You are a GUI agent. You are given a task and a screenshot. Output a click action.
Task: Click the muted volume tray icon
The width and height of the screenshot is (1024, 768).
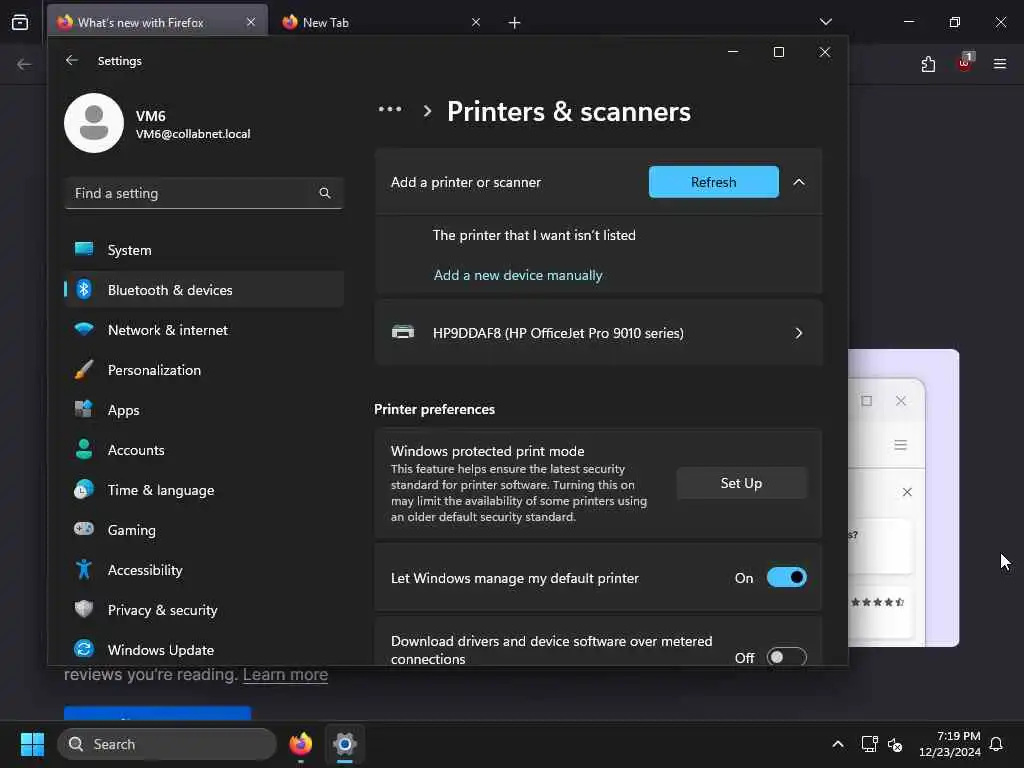(x=895, y=744)
